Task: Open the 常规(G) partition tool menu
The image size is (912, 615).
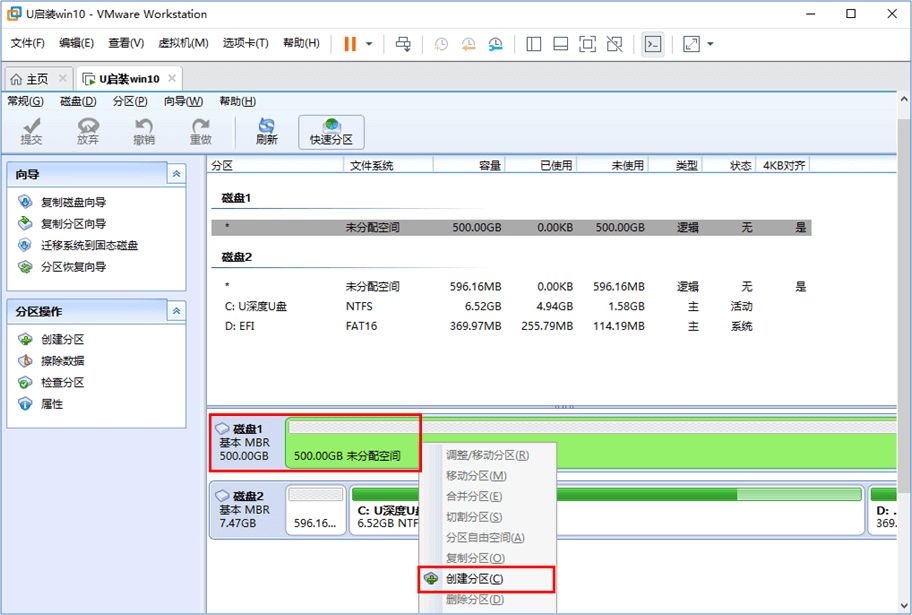Action: (x=25, y=101)
